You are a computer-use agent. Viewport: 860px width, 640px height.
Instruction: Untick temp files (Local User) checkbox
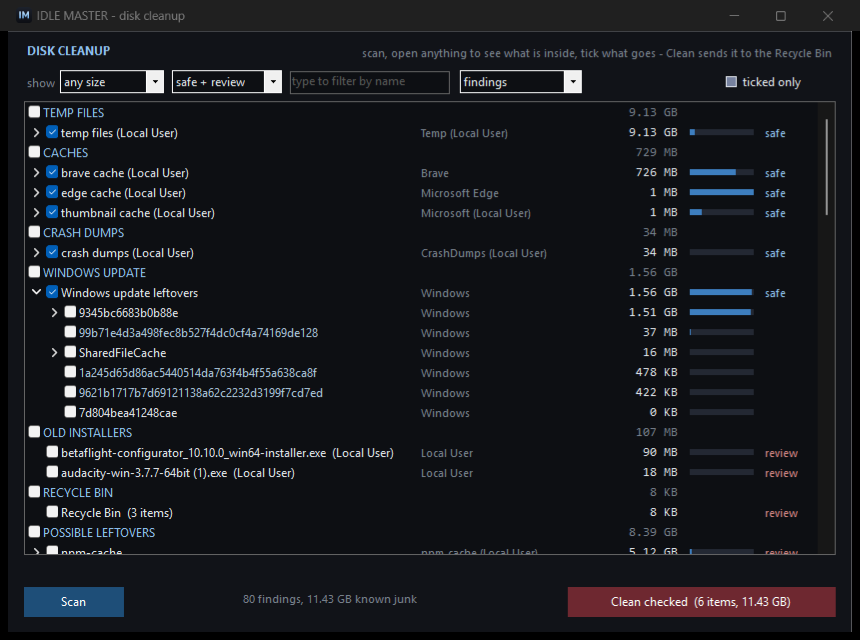[52, 132]
